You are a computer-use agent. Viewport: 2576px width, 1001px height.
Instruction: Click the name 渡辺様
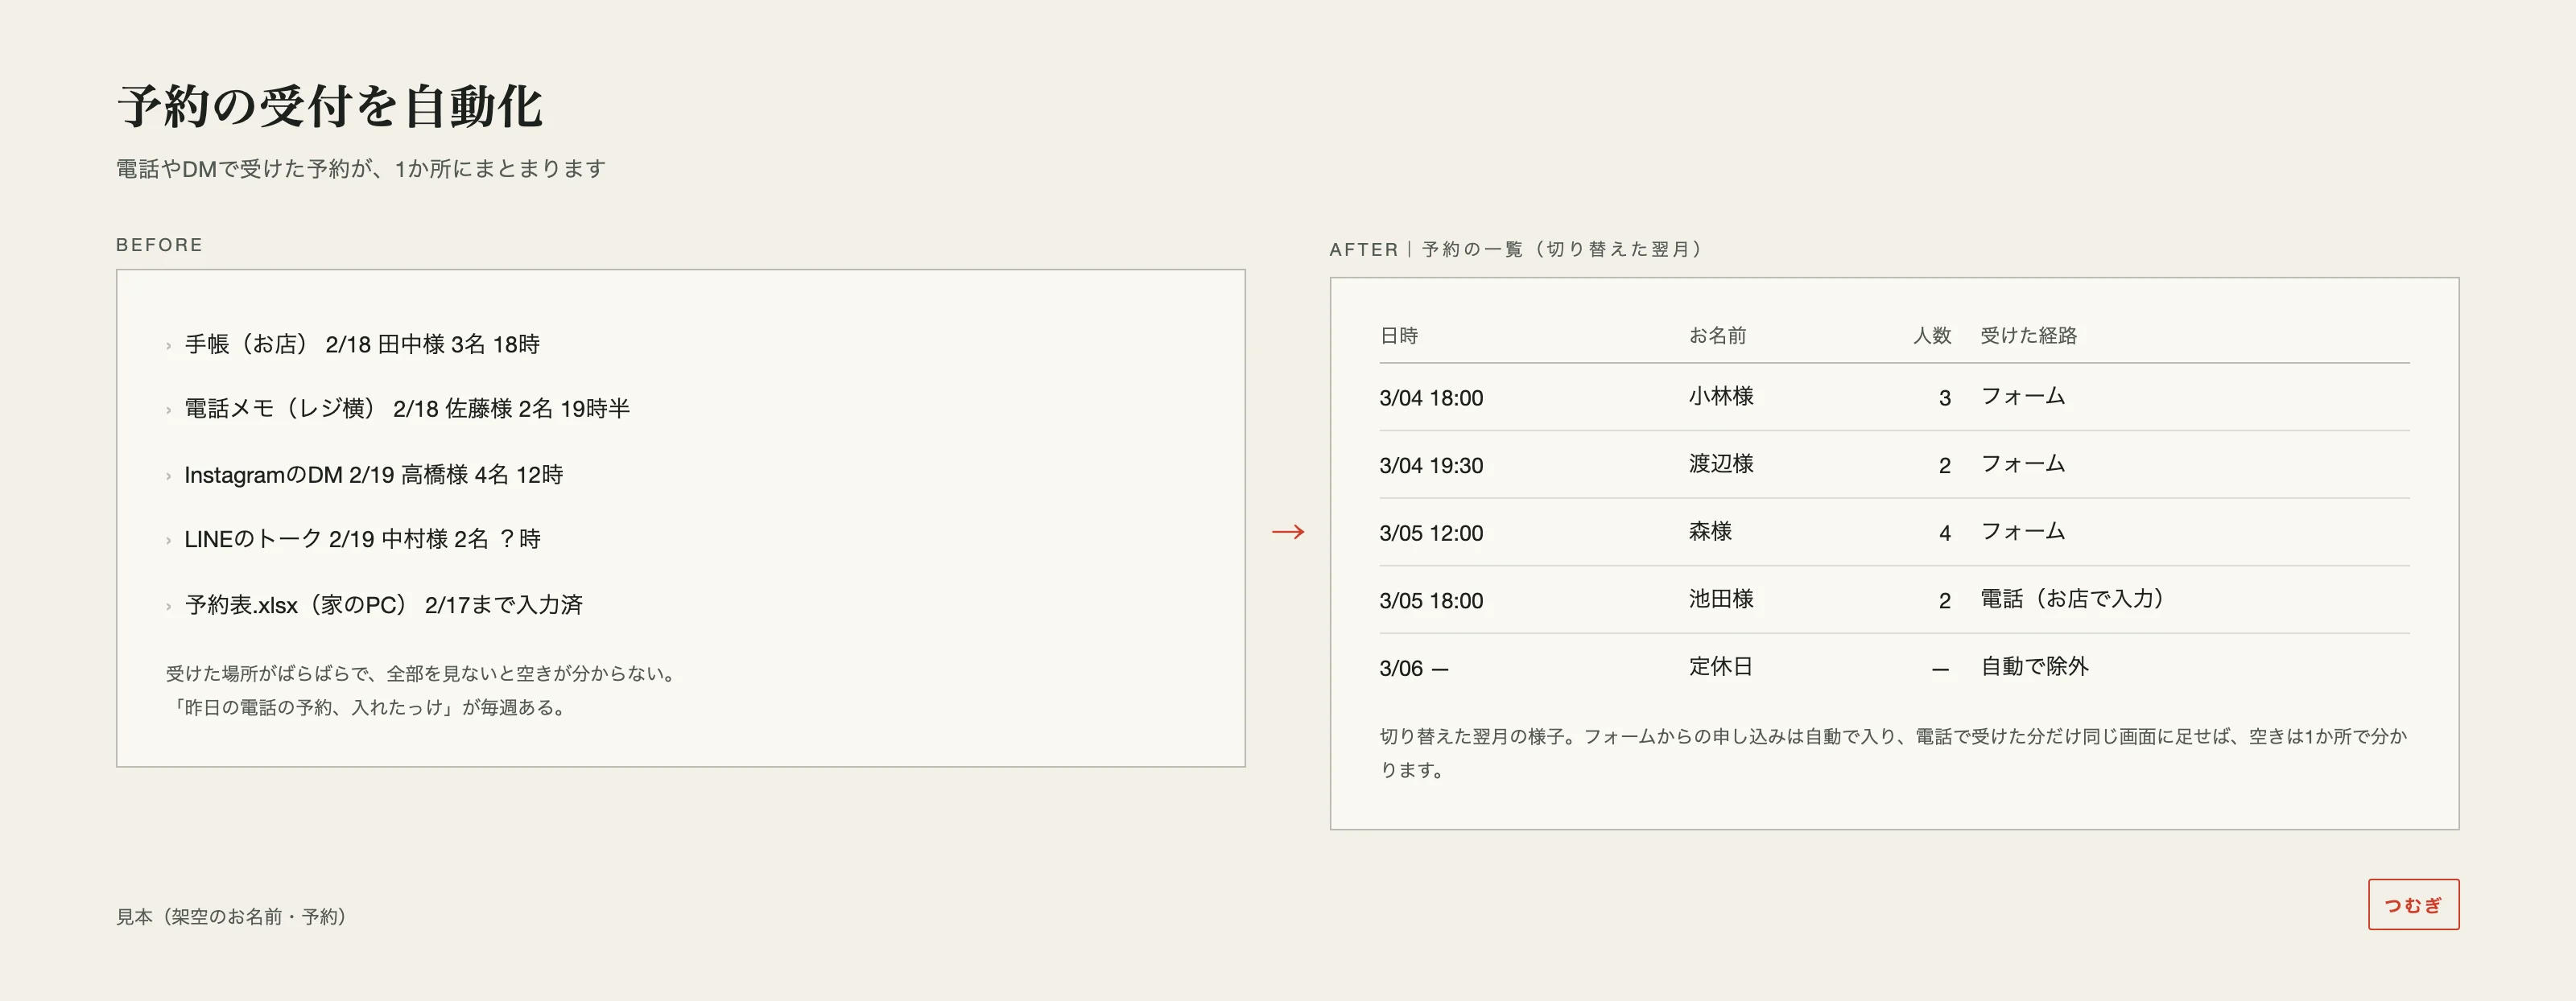click(x=1721, y=465)
